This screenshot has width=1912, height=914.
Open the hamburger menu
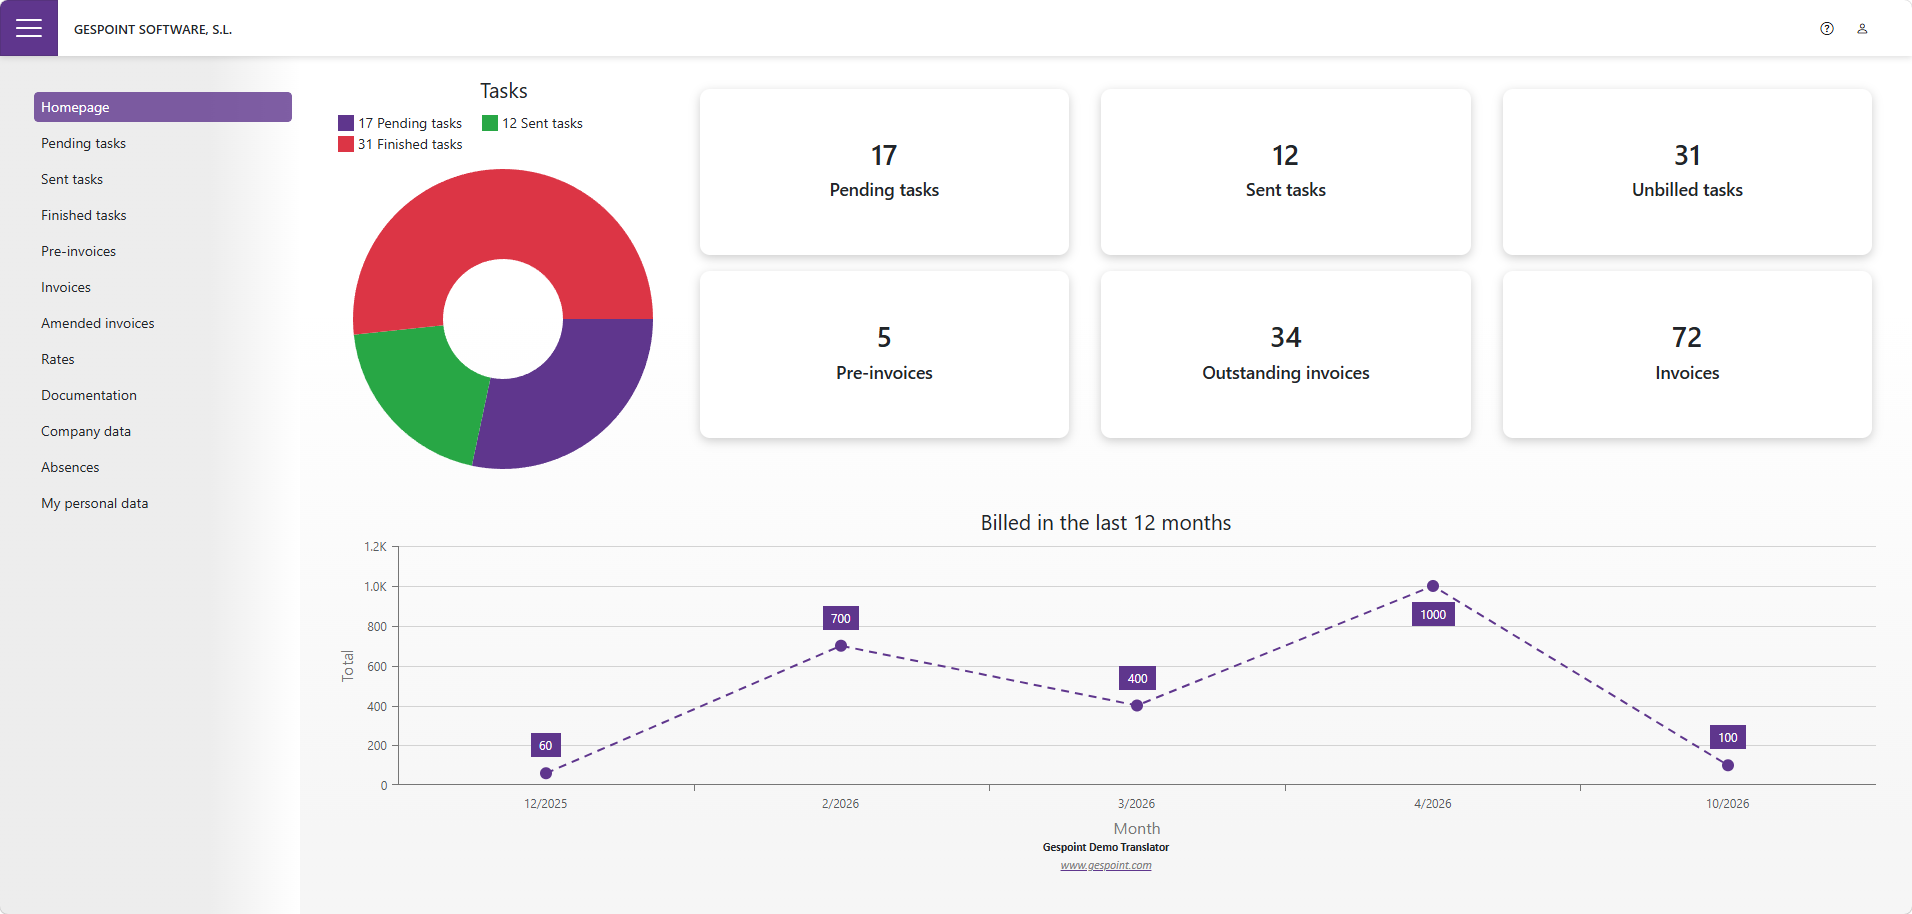[x=29, y=28]
